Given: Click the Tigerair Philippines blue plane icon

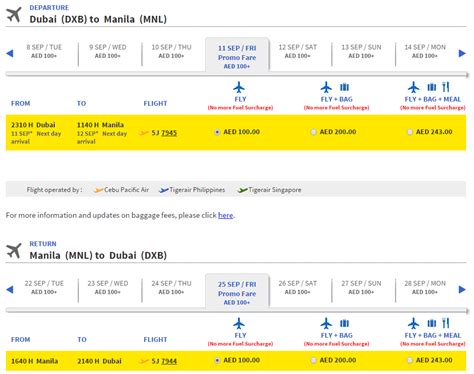Looking at the screenshot, I should [164, 190].
